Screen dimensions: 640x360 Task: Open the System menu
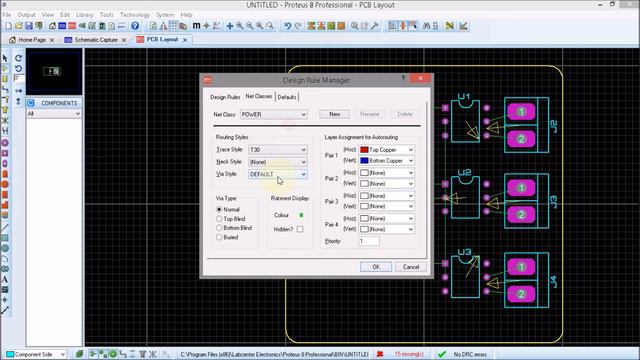165,15
